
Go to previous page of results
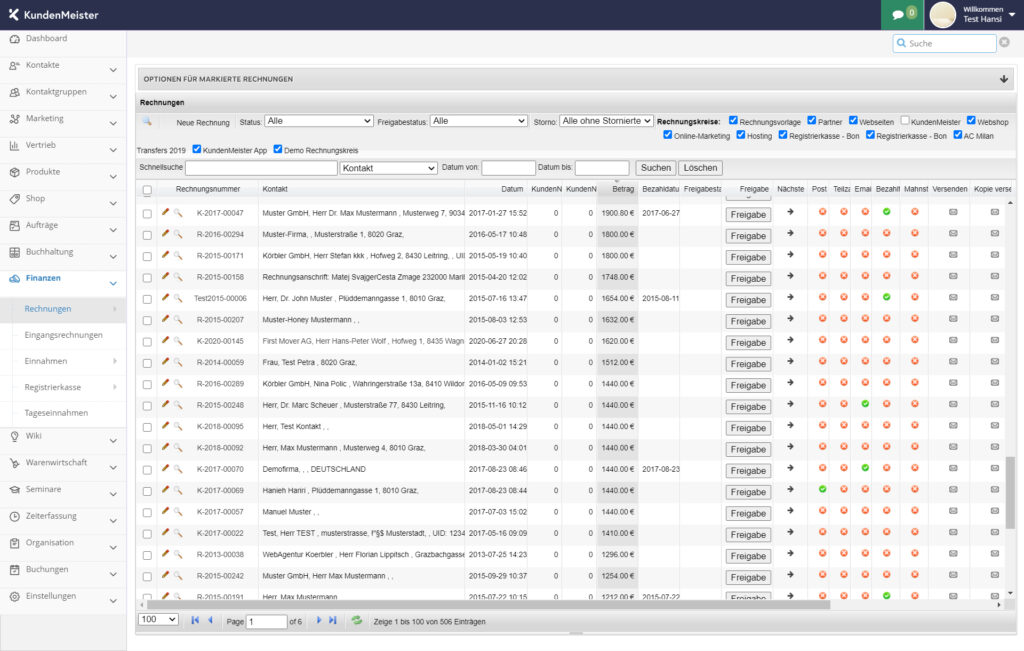(x=210, y=620)
